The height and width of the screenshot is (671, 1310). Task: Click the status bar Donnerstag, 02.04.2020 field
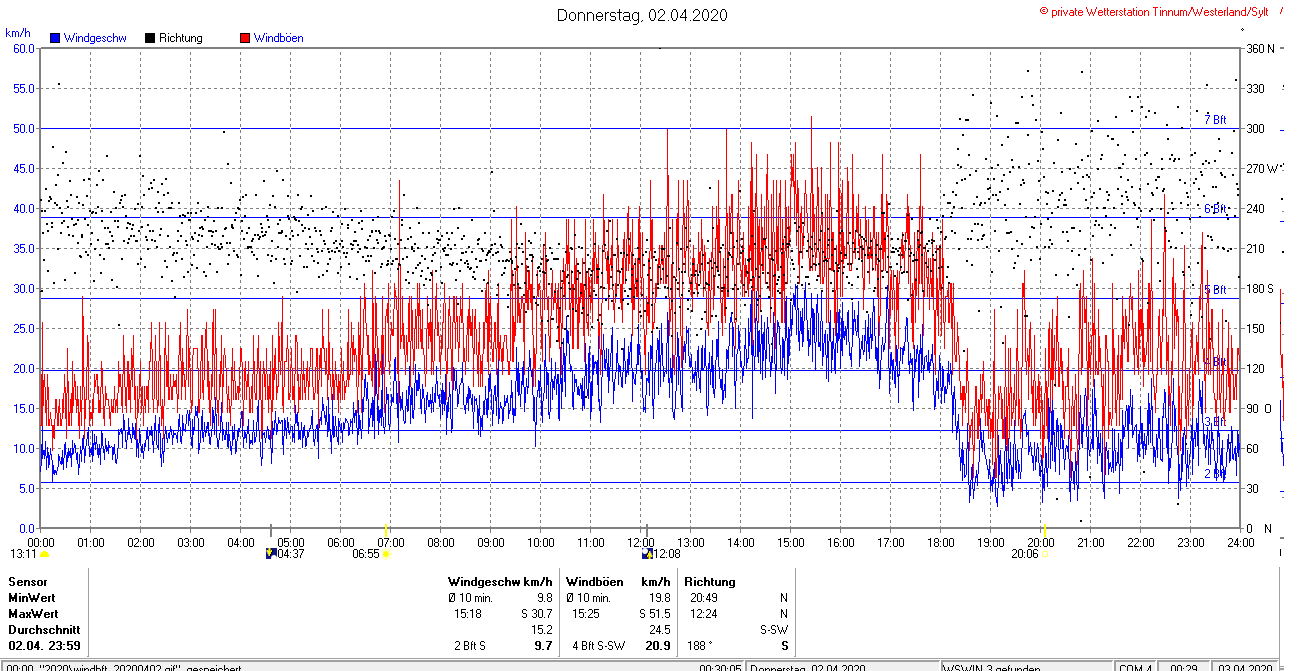pos(842,667)
